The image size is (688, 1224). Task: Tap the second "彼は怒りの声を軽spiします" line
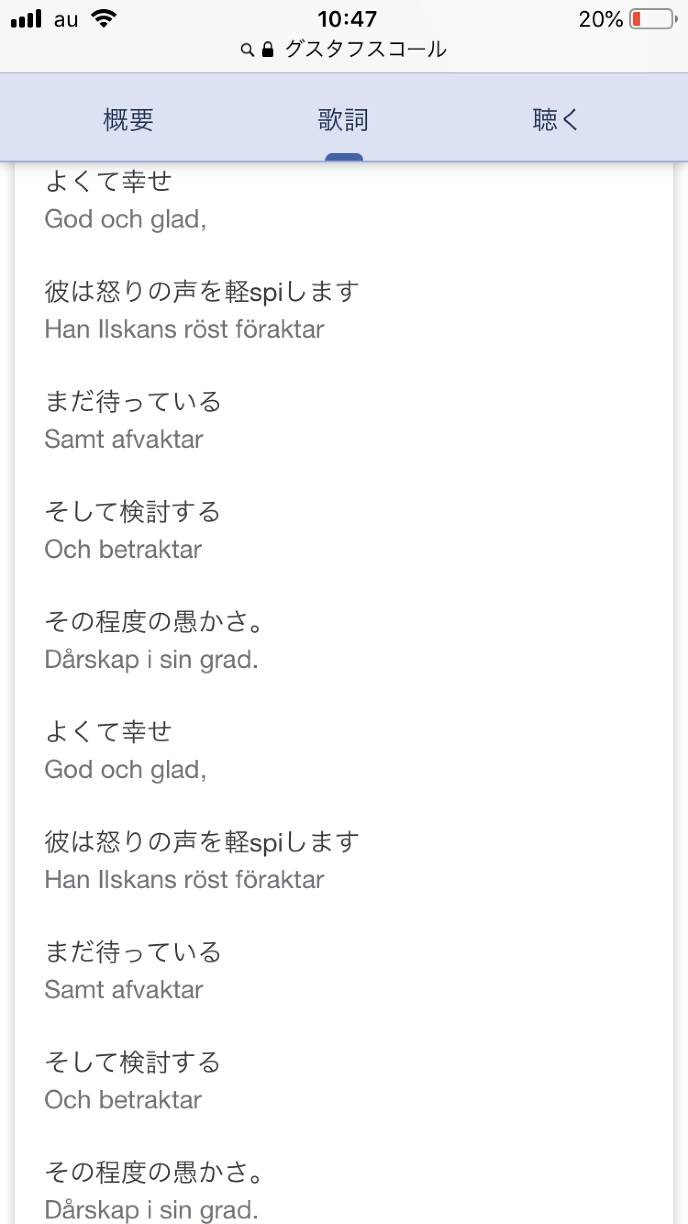(202, 842)
